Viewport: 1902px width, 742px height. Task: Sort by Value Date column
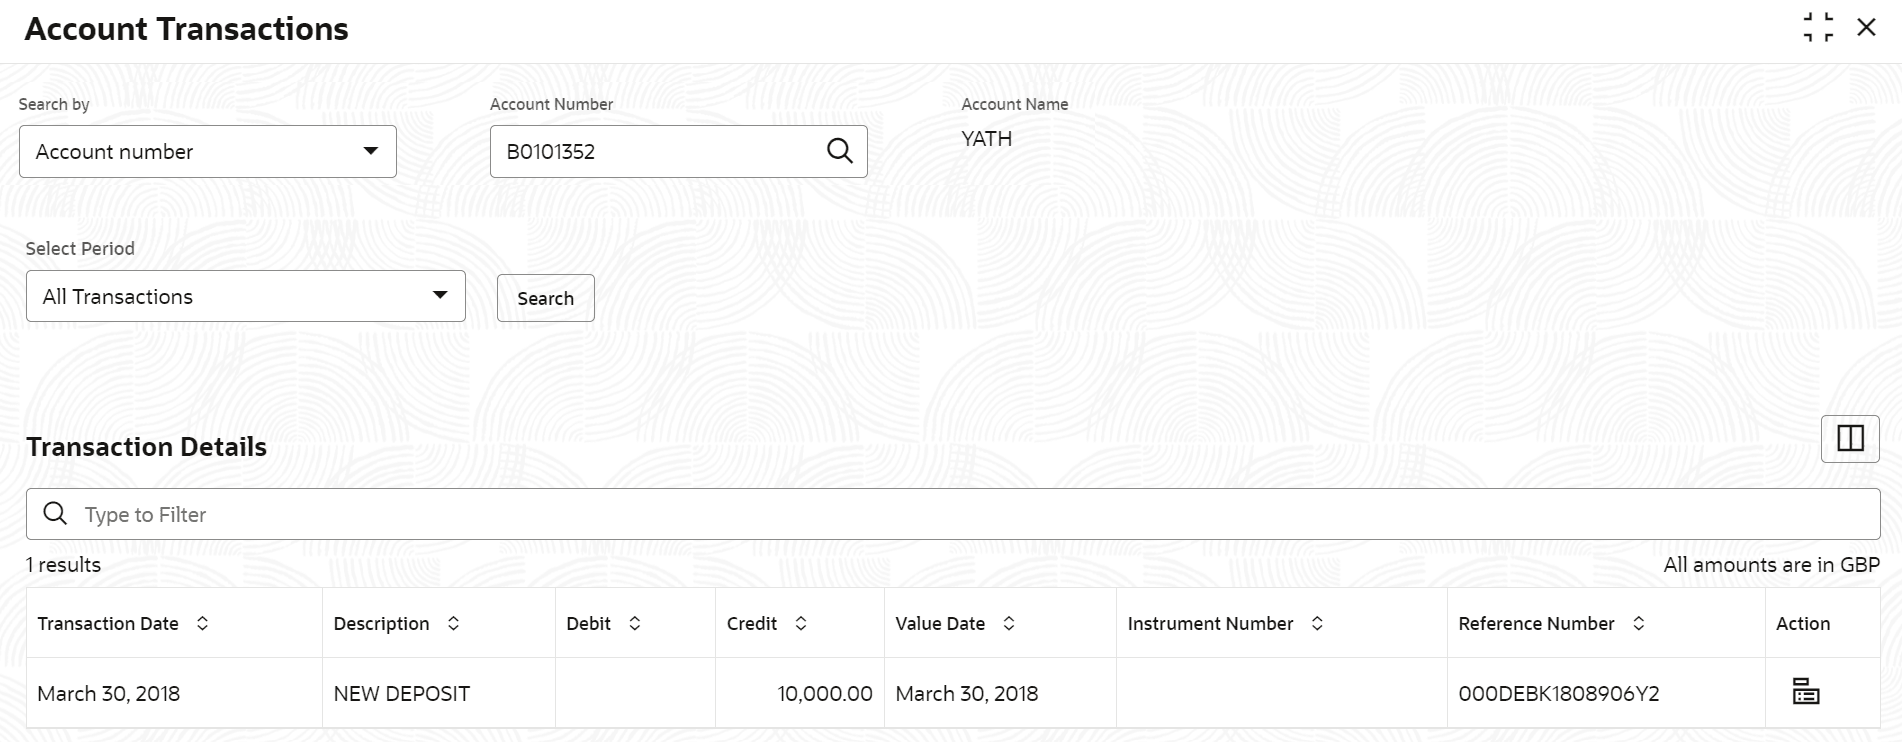click(x=1009, y=624)
